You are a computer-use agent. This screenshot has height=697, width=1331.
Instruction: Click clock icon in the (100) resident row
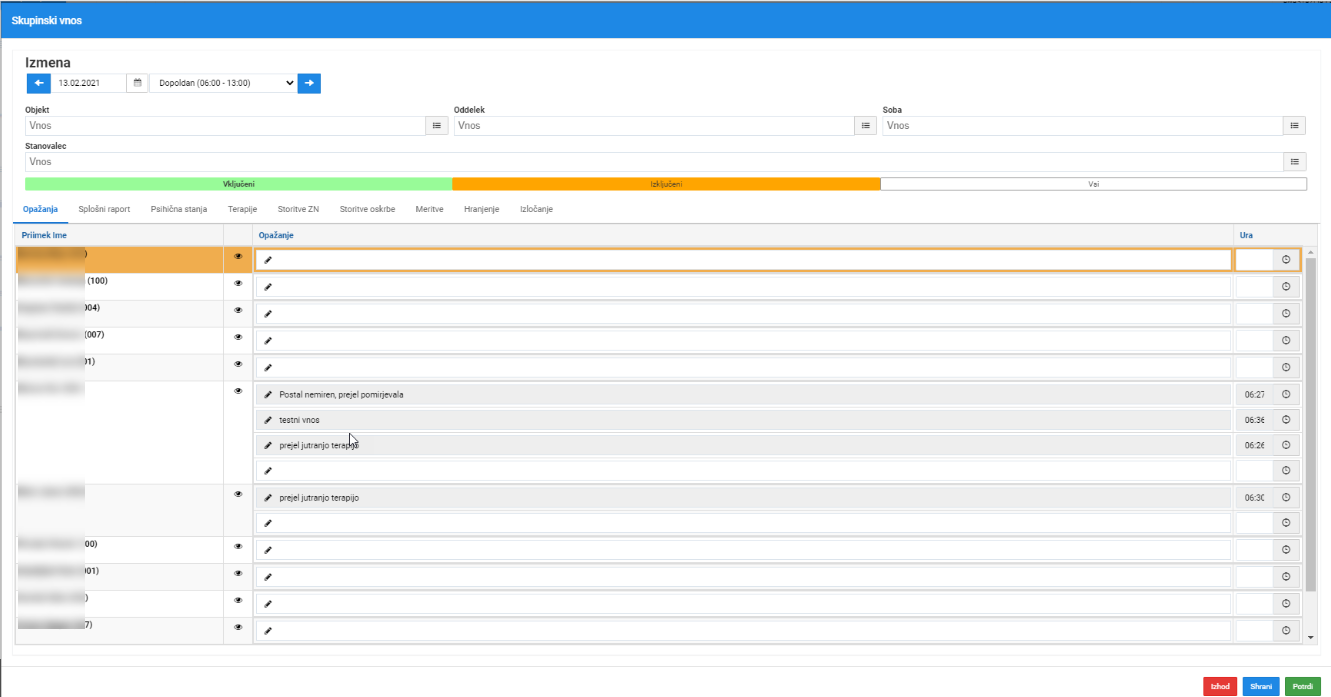coord(1286,286)
